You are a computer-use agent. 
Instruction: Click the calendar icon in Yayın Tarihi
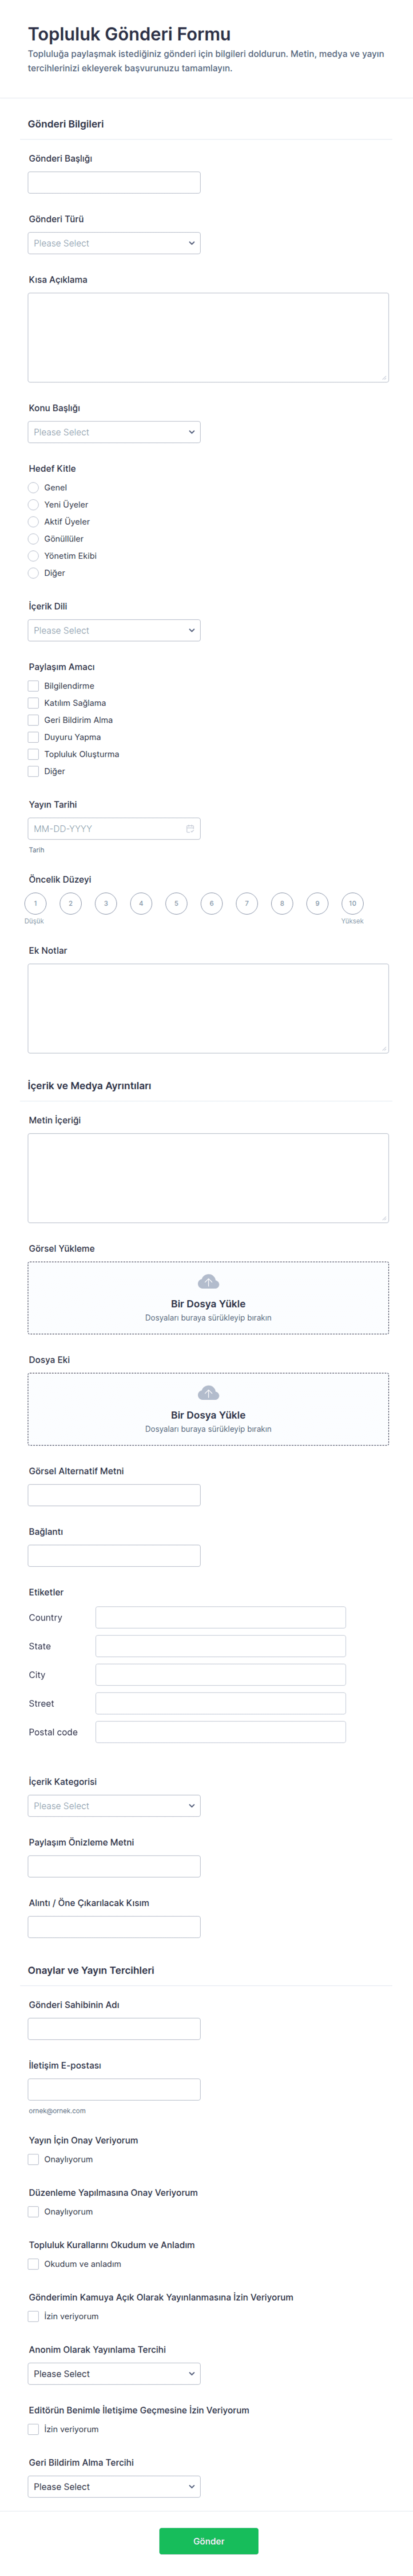pyautogui.click(x=190, y=828)
